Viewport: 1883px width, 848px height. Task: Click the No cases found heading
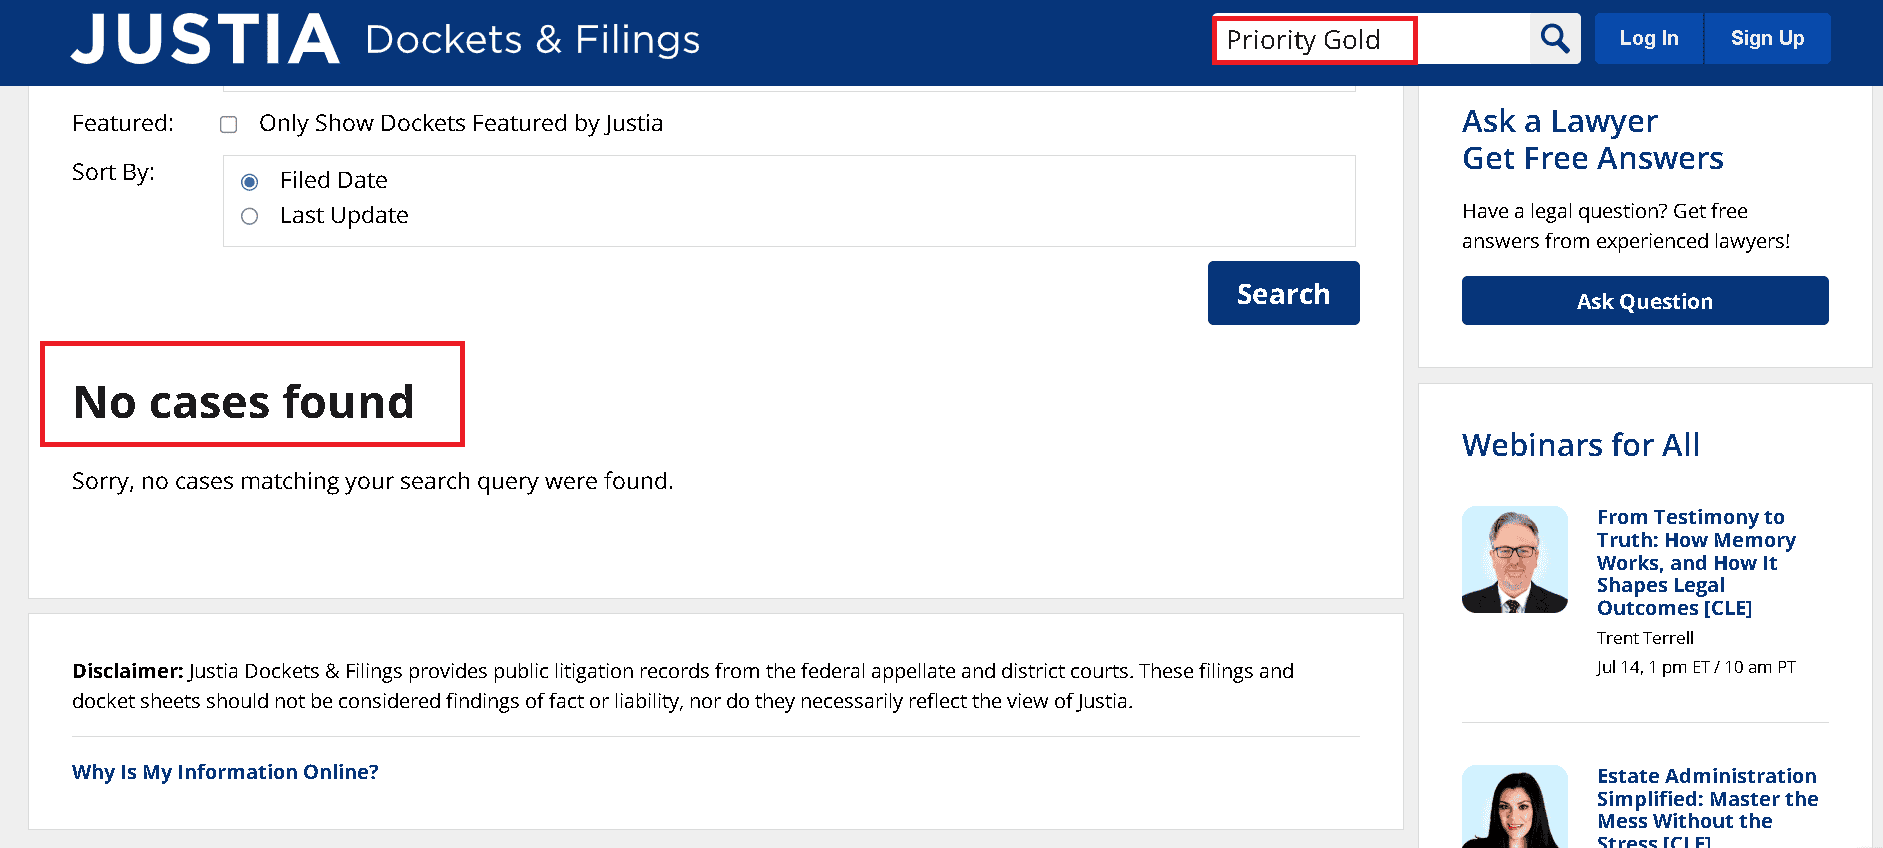tap(244, 402)
